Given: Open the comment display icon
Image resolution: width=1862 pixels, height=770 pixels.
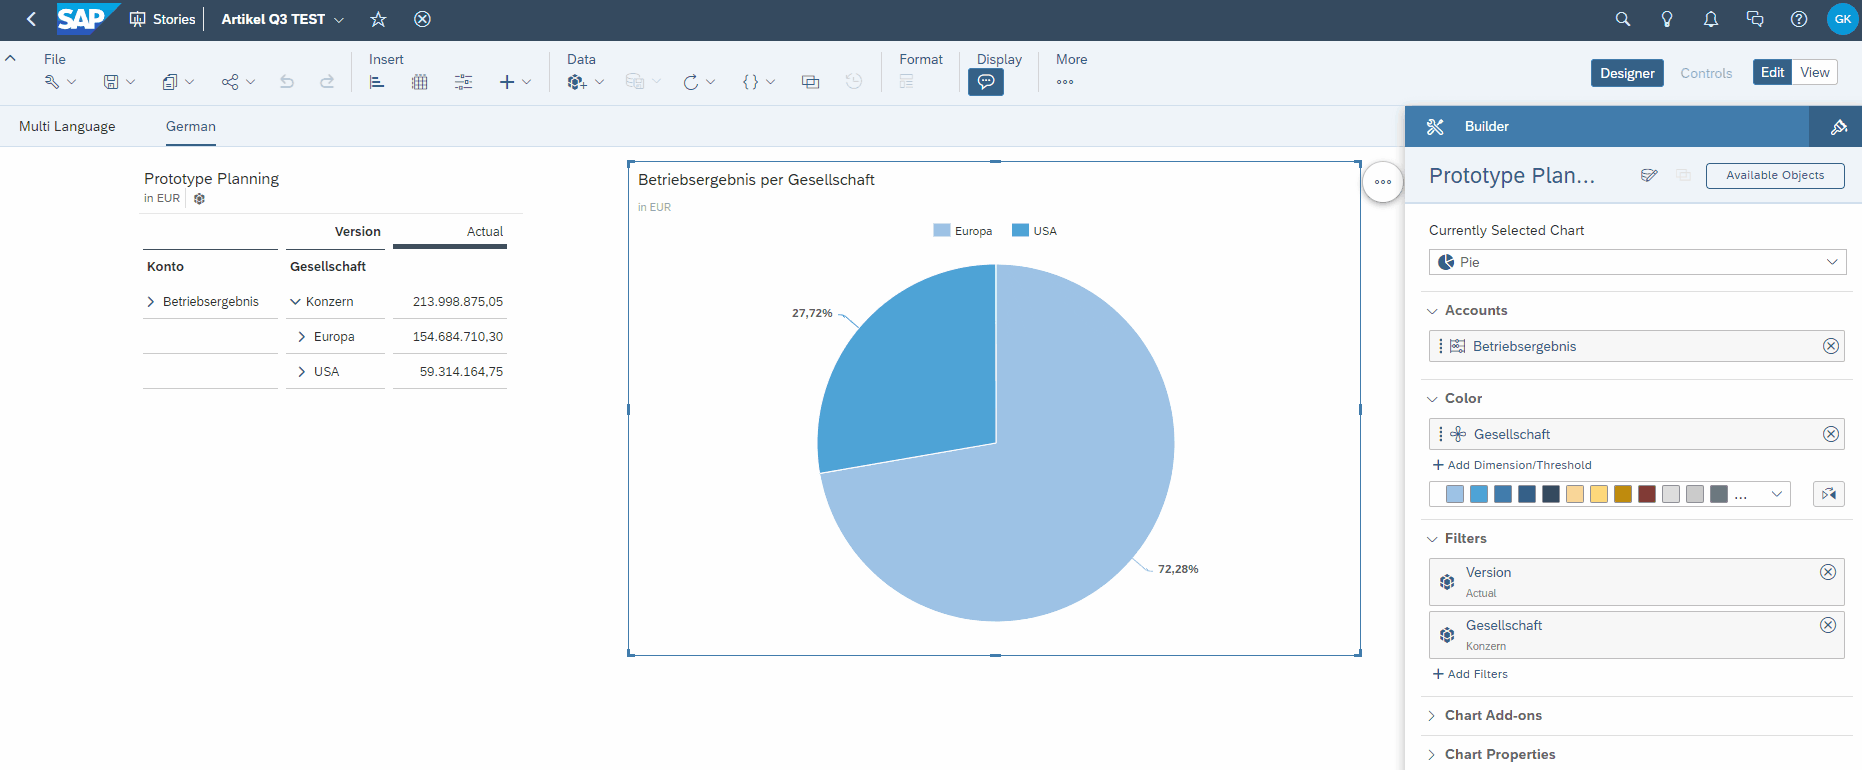Looking at the screenshot, I should [x=985, y=82].
